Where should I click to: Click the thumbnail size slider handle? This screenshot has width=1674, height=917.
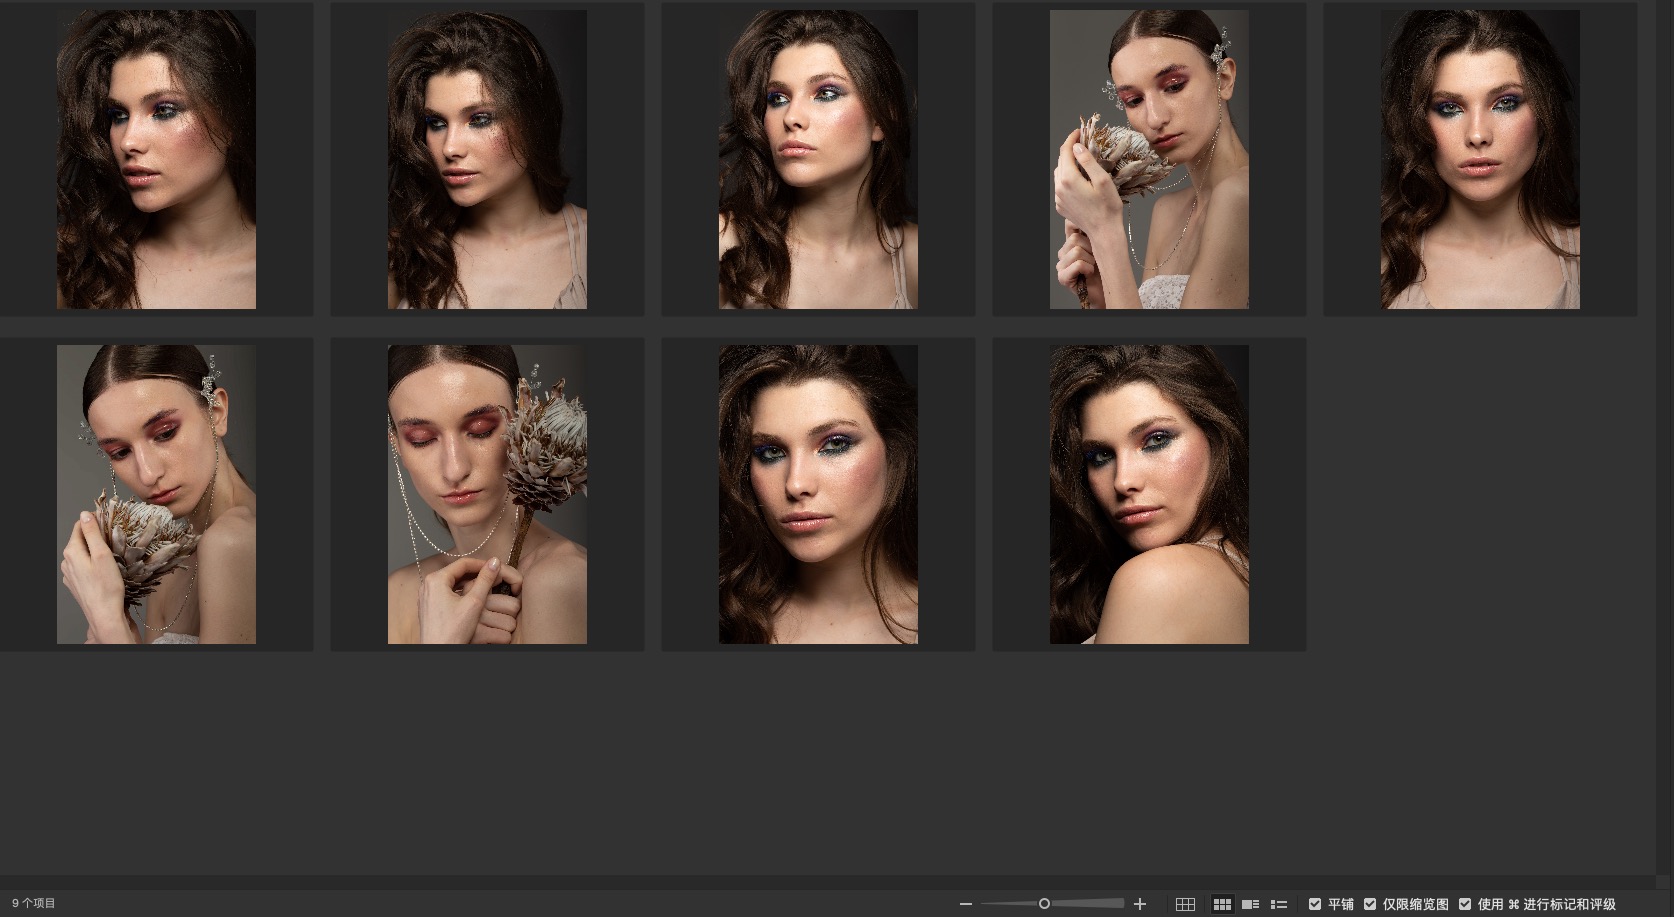(x=1044, y=904)
